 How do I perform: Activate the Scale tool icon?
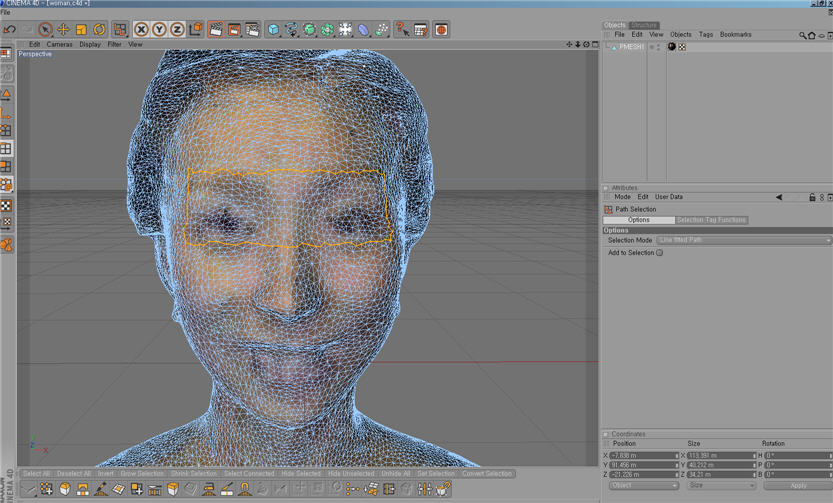tap(81, 30)
